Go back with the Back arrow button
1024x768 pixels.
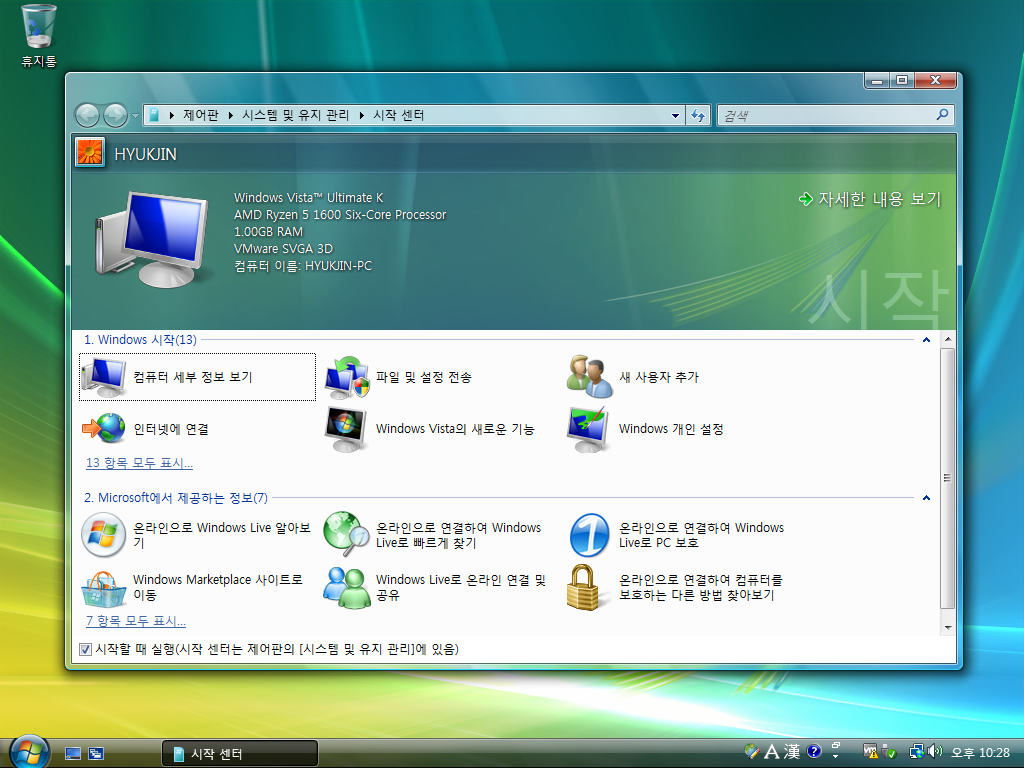[x=88, y=116]
